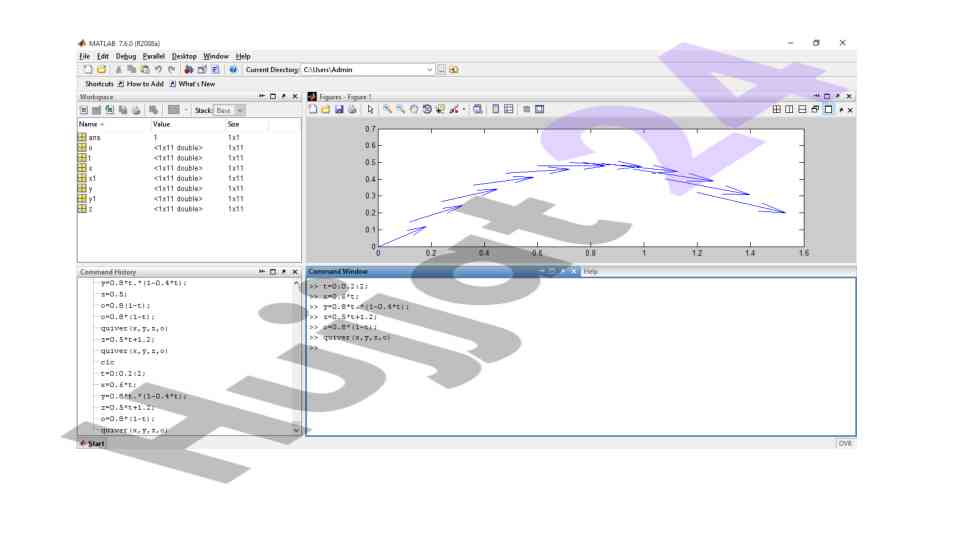Screen dimensions: 961x540
Task: Select the Zoom In tool in figure toolbar
Action: 387,109
